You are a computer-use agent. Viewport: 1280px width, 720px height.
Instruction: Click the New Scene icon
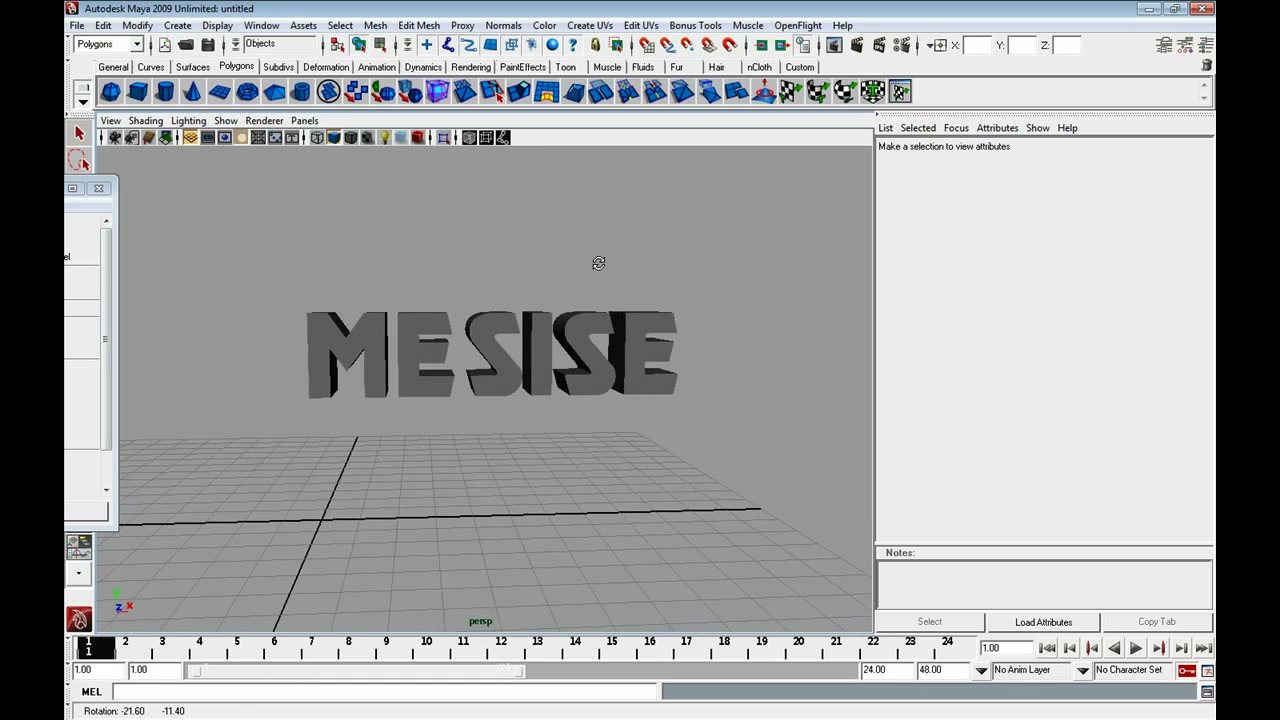[164, 45]
